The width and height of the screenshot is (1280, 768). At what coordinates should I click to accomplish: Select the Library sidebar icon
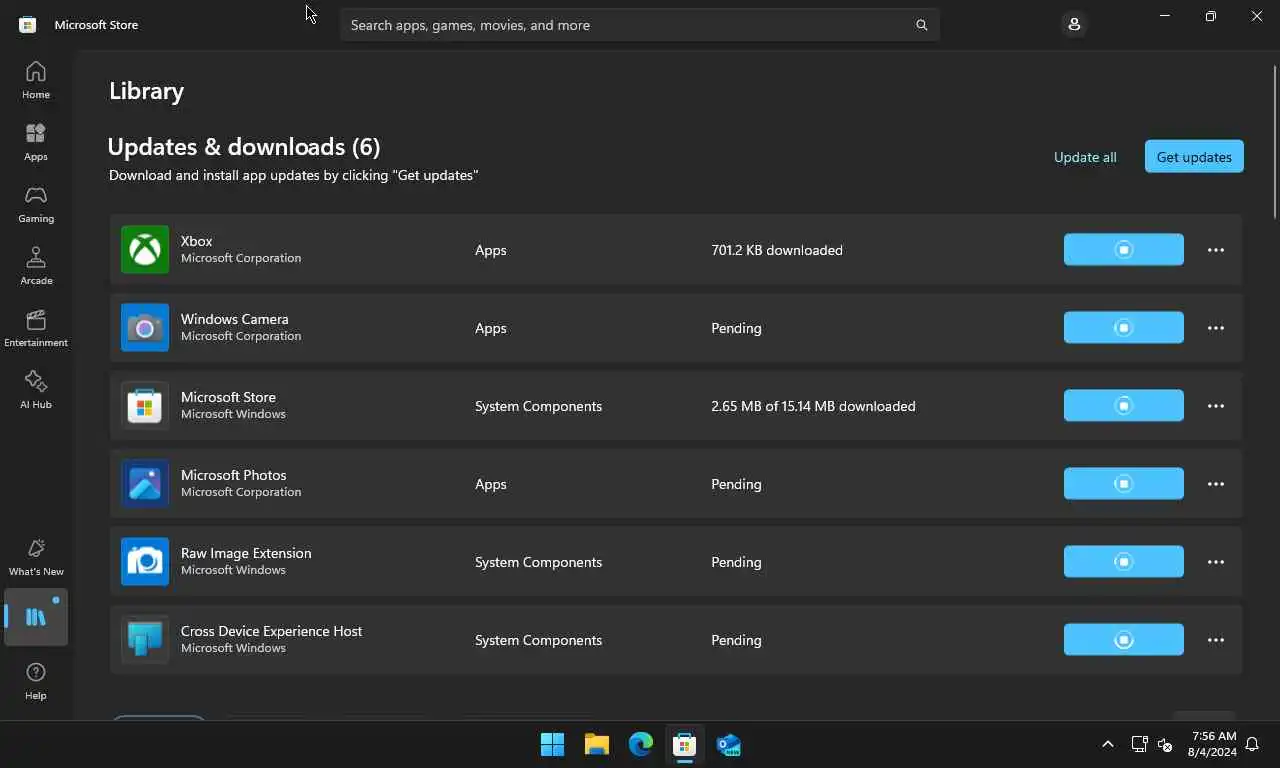coord(36,617)
